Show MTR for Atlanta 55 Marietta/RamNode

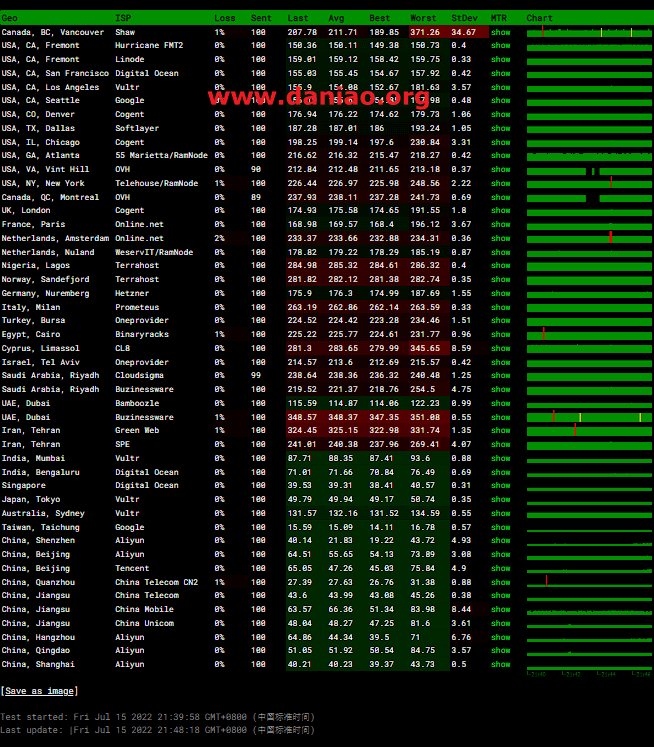click(x=500, y=155)
